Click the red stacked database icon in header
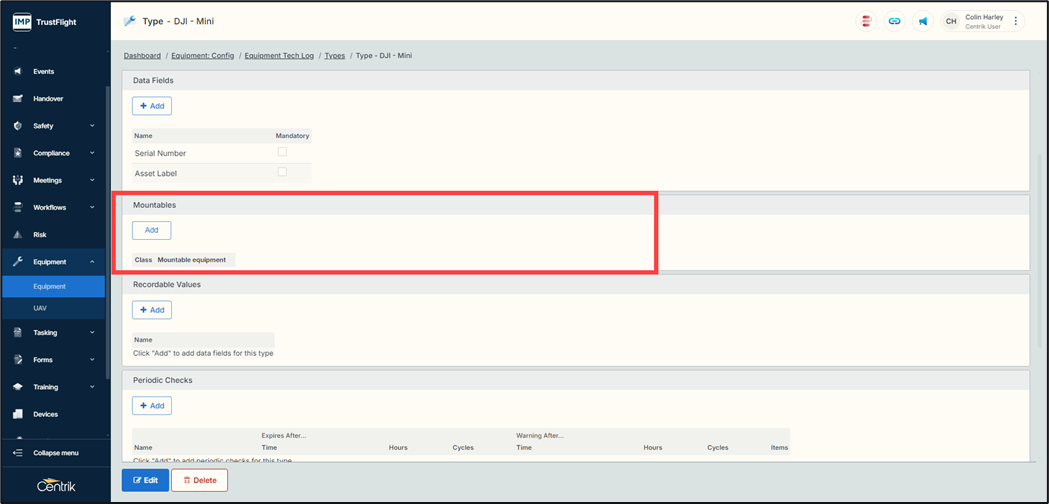The height and width of the screenshot is (504, 1049). 866,21
